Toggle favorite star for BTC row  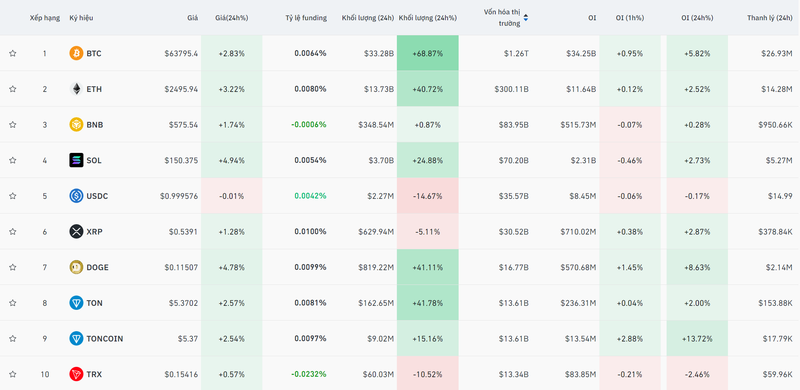coord(13,53)
